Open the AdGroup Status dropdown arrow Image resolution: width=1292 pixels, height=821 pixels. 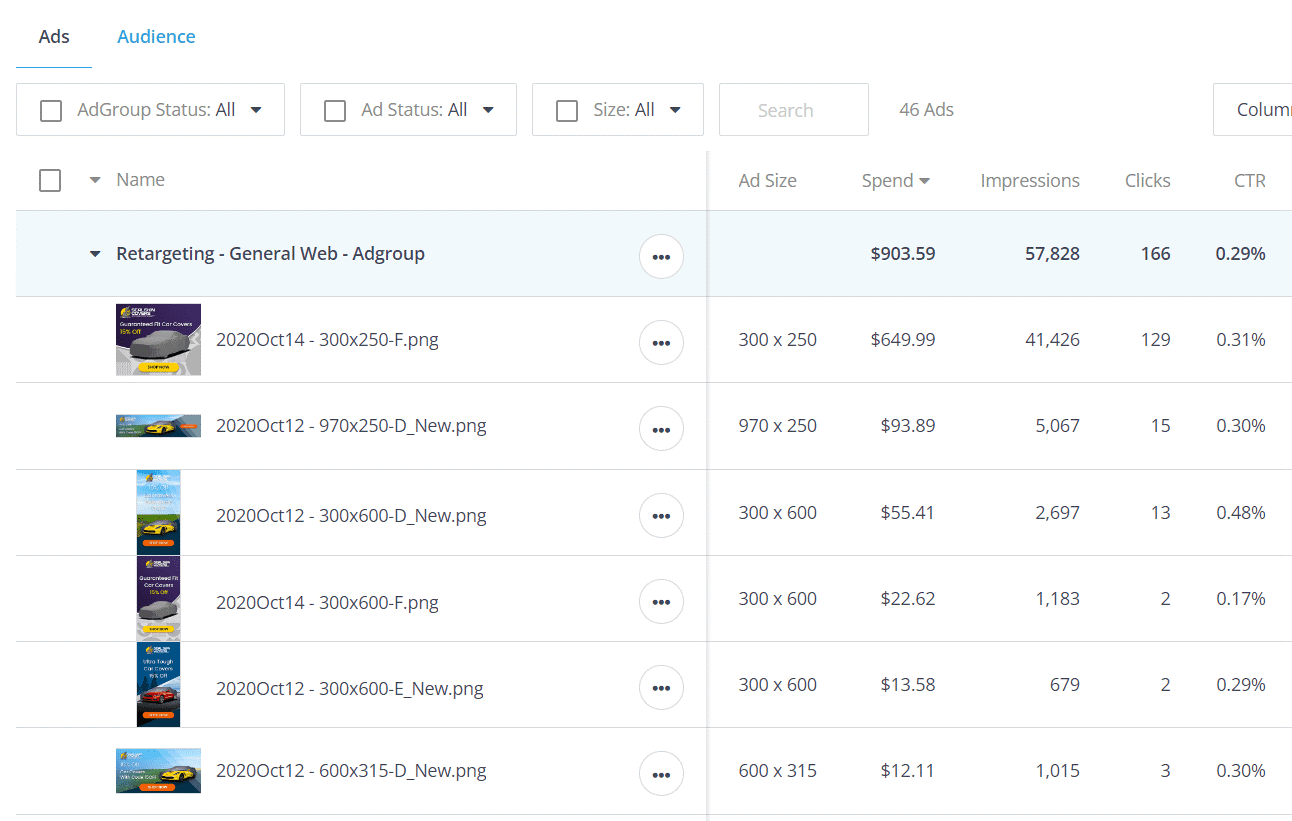(x=256, y=110)
